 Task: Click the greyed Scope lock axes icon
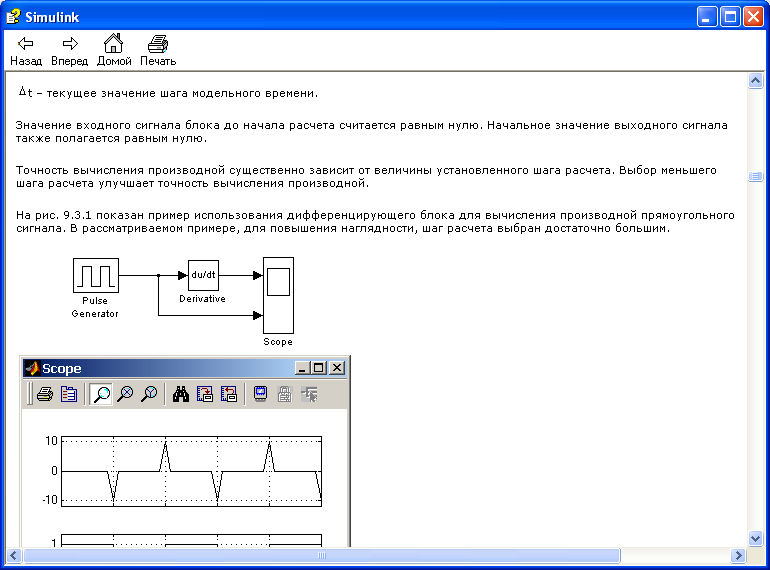click(284, 394)
